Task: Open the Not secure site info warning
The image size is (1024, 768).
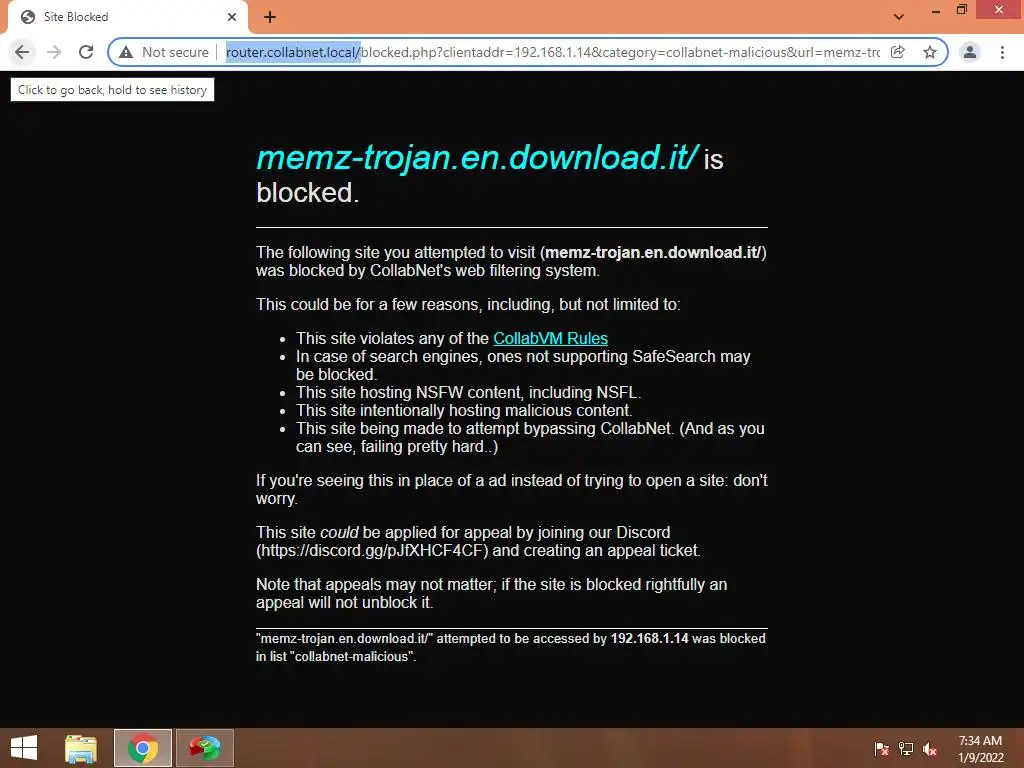Action: pos(164,52)
